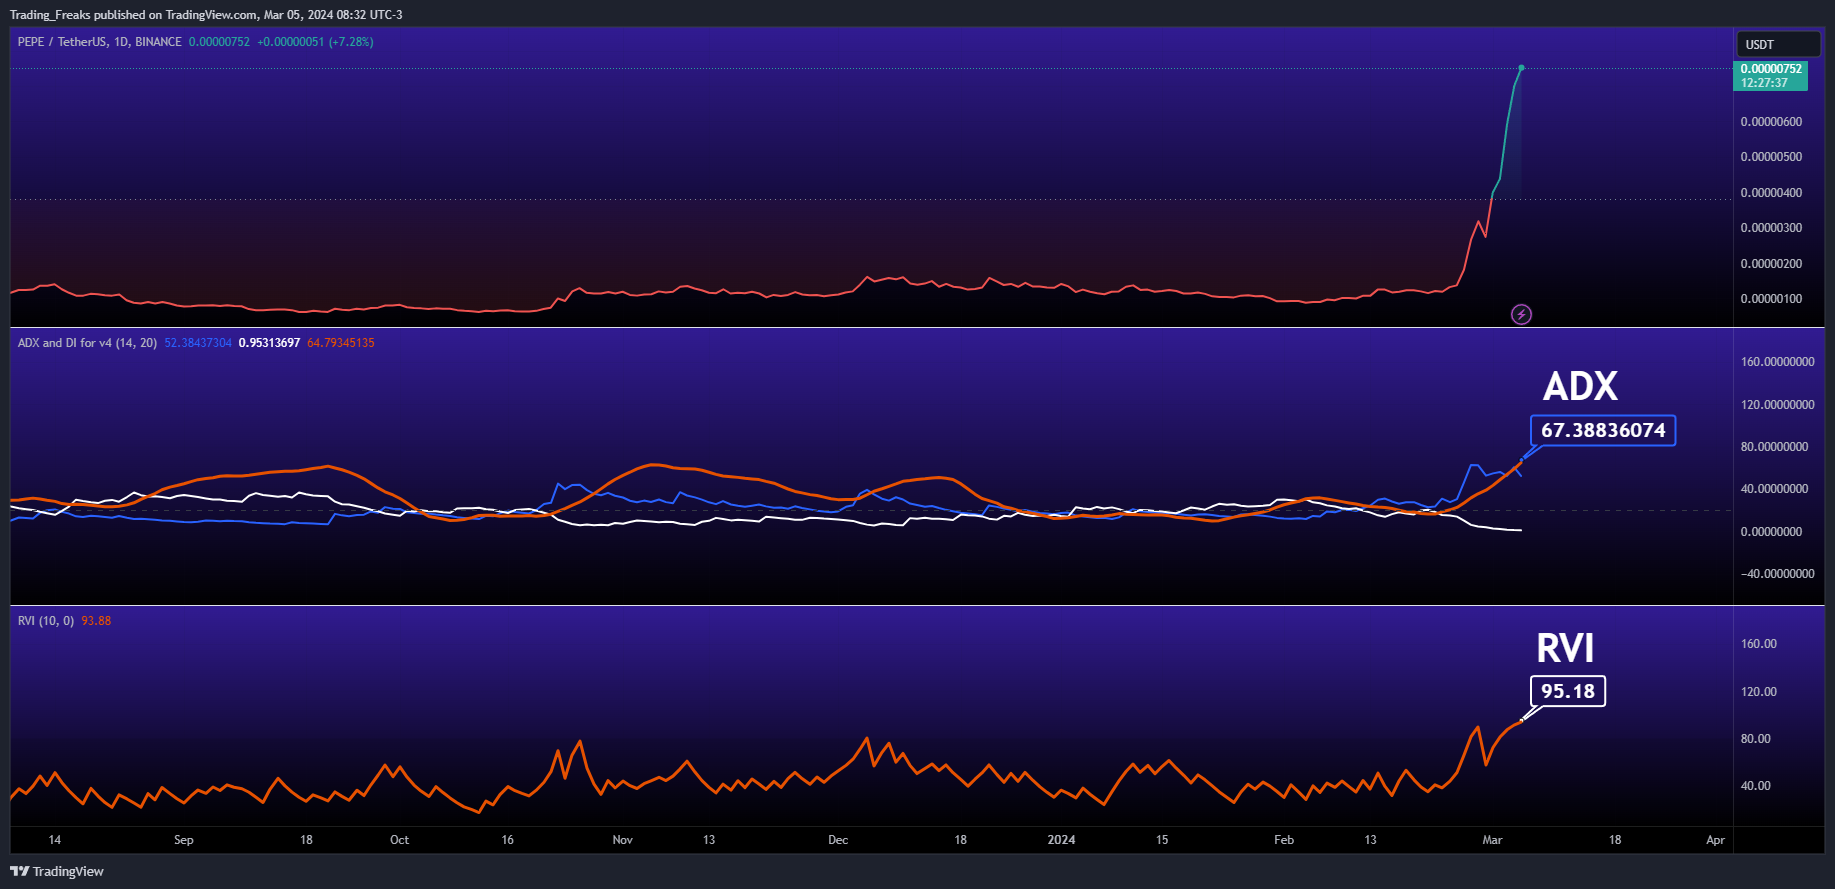Click the 0.00000400 price scale label

pyautogui.click(x=1771, y=193)
